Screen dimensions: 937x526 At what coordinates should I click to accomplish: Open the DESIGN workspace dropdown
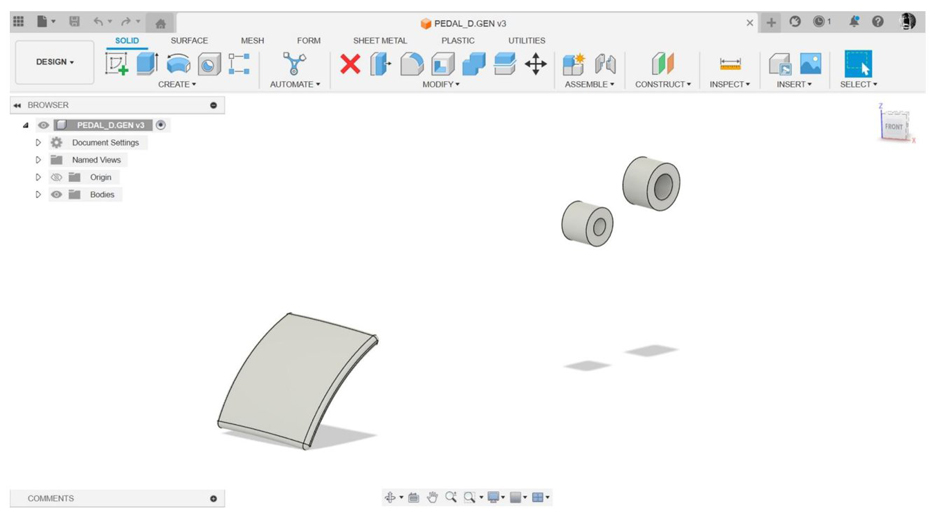click(55, 62)
